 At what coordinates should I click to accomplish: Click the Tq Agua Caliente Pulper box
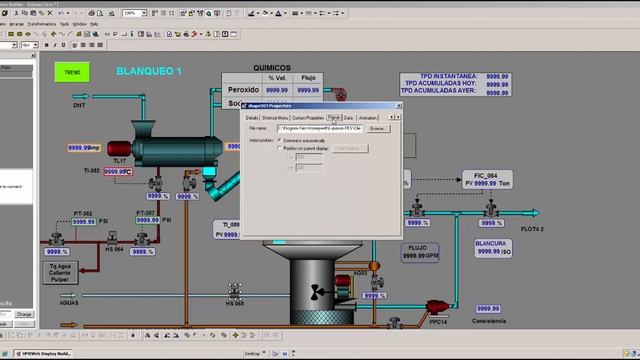pos(60,273)
